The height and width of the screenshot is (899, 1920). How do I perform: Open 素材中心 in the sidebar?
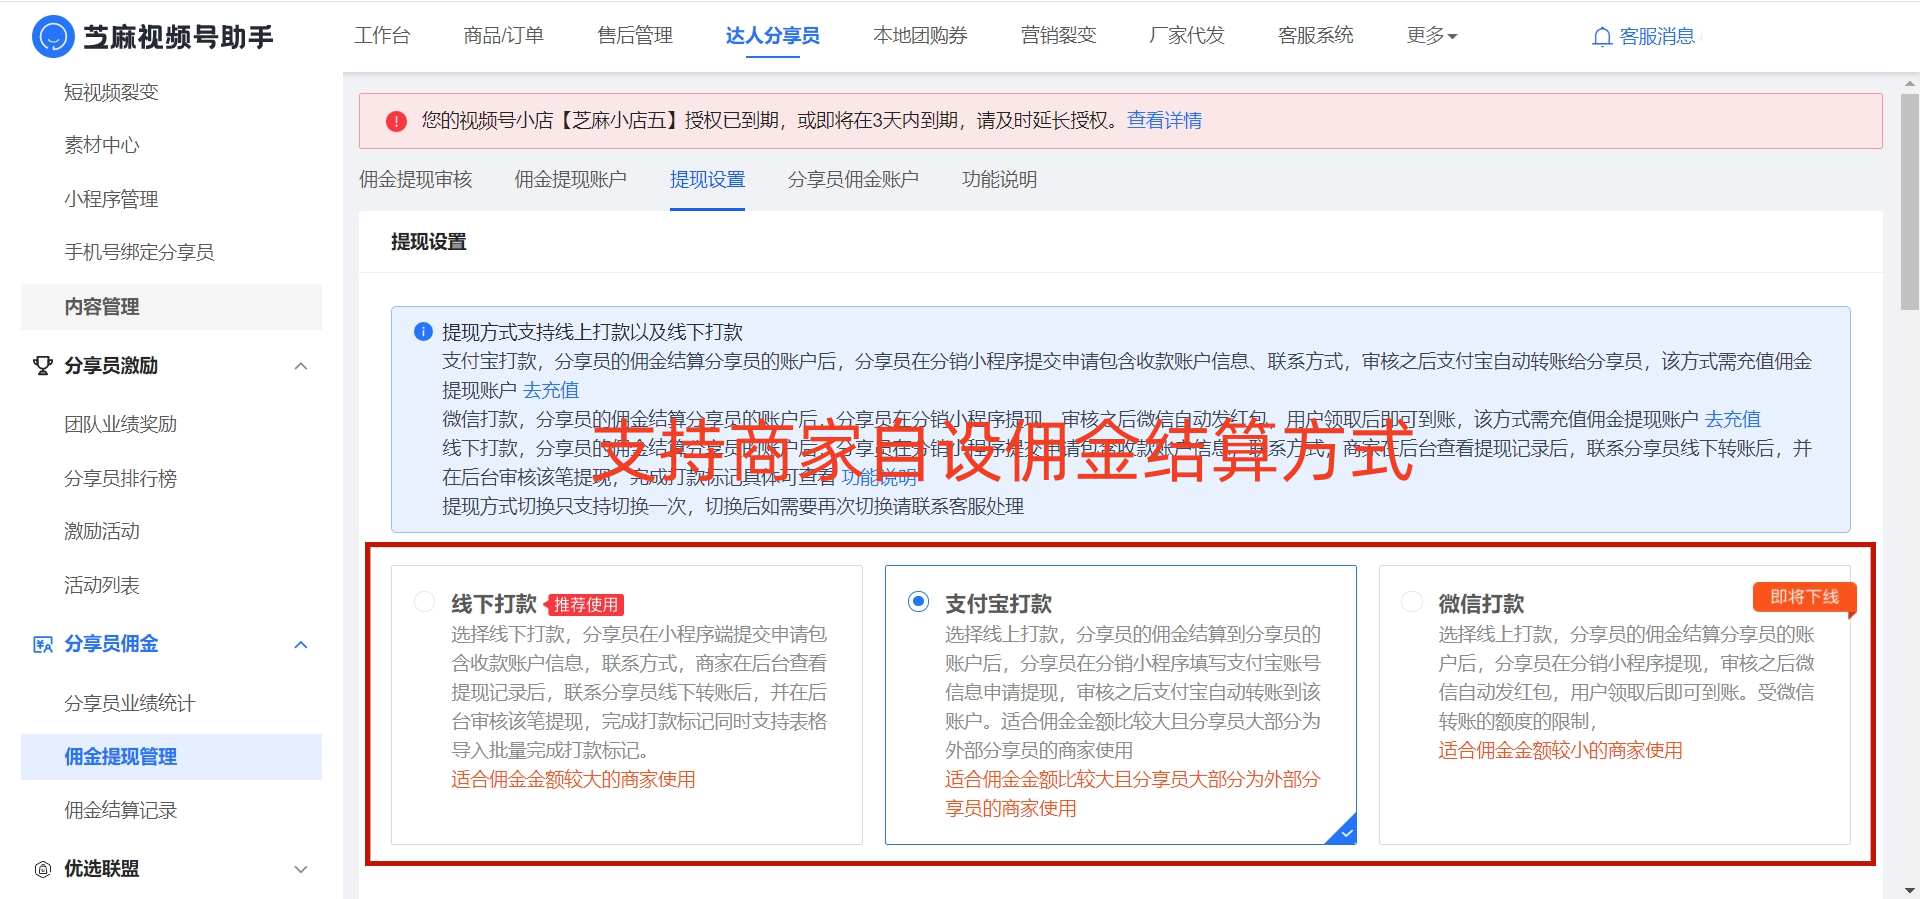[x=102, y=146]
